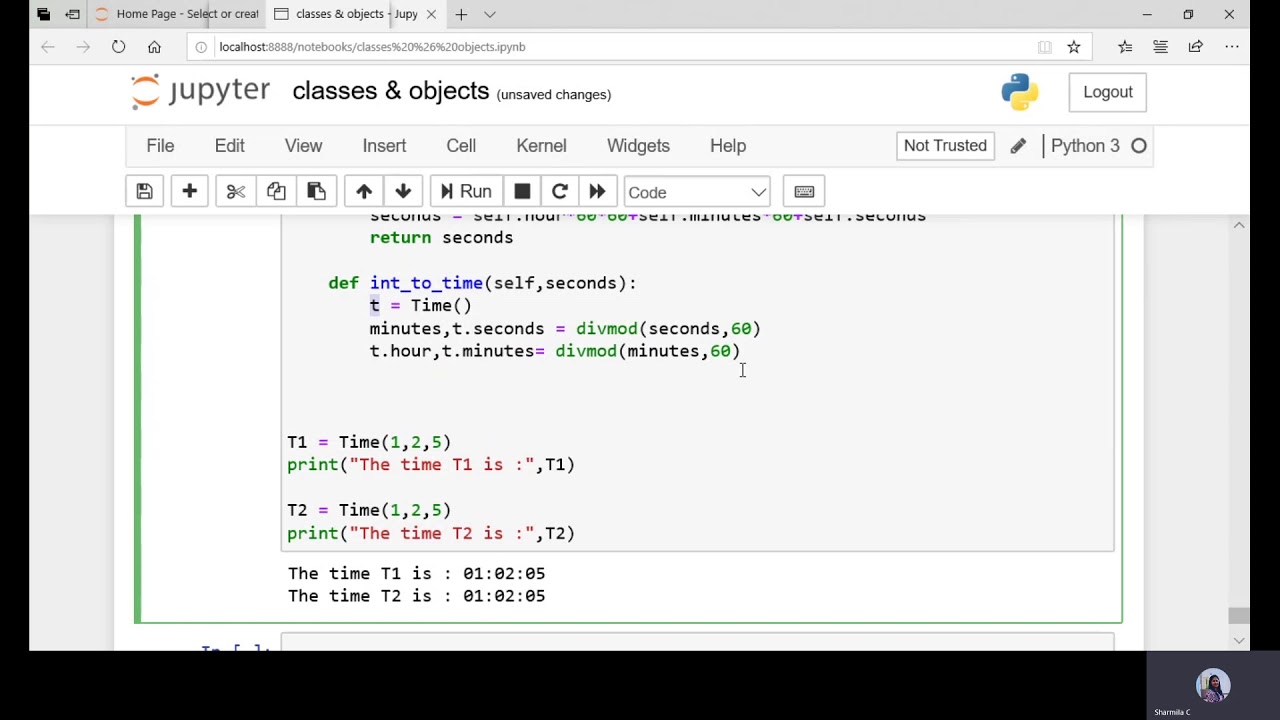Copy selected cells icon
The width and height of the screenshot is (1280, 720).
point(276,192)
